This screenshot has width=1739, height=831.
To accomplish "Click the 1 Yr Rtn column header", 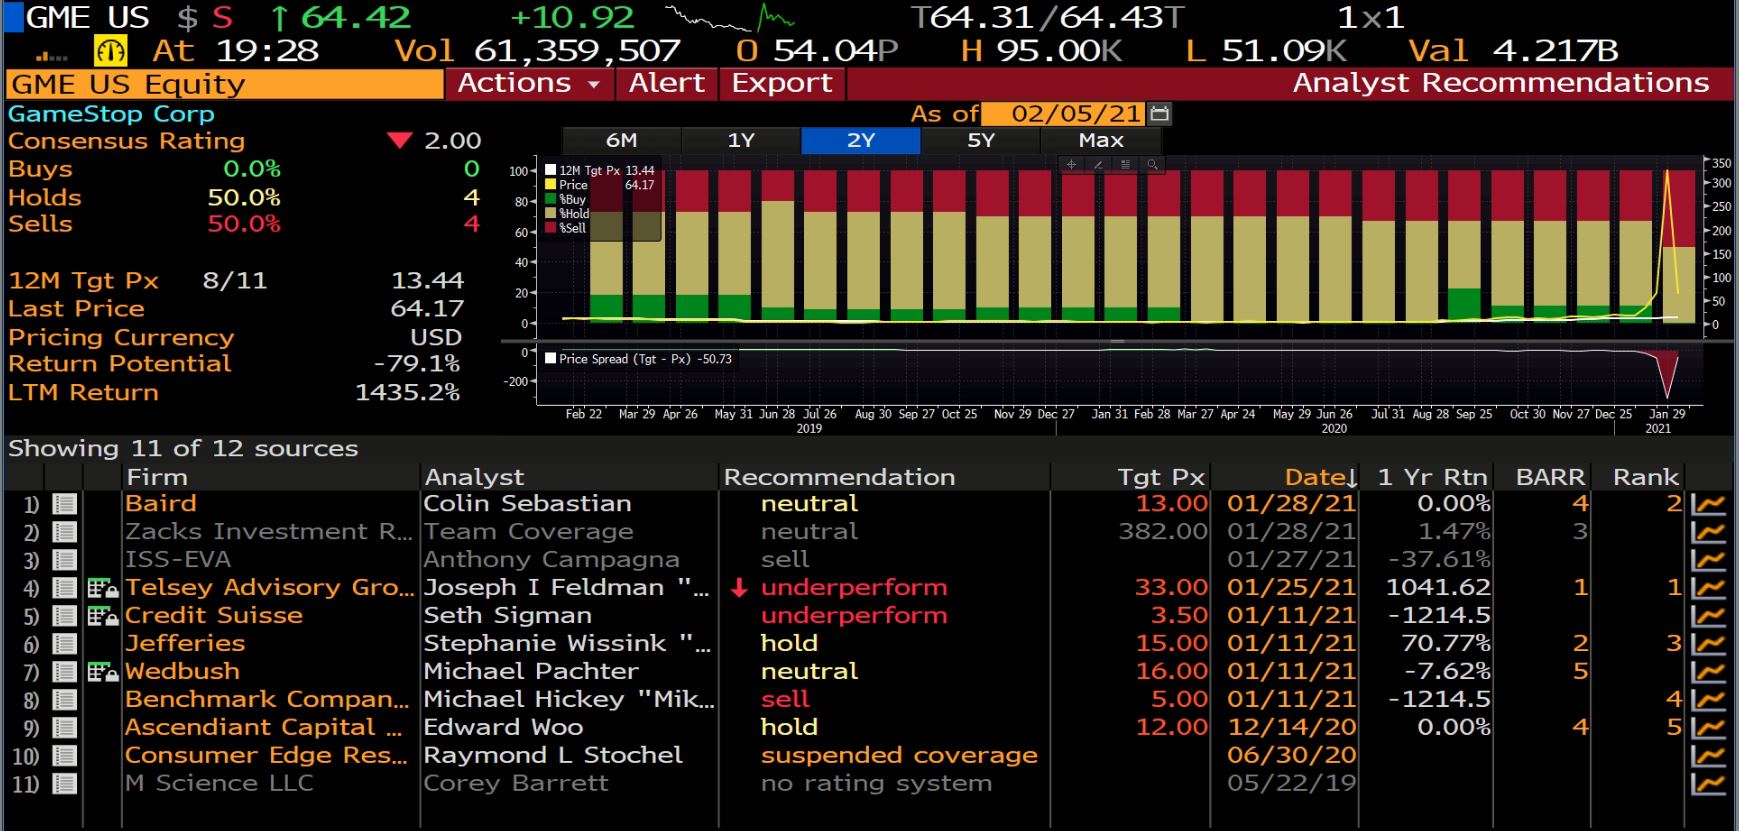I will (1432, 477).
